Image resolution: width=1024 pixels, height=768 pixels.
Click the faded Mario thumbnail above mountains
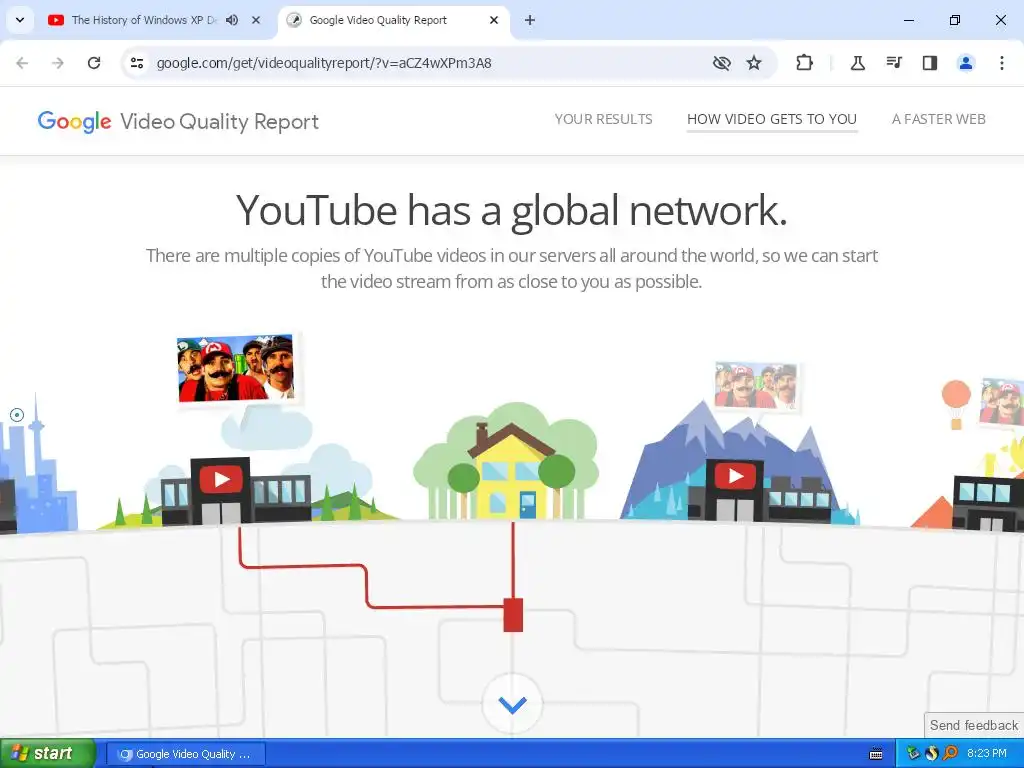(x=756, y=385)
